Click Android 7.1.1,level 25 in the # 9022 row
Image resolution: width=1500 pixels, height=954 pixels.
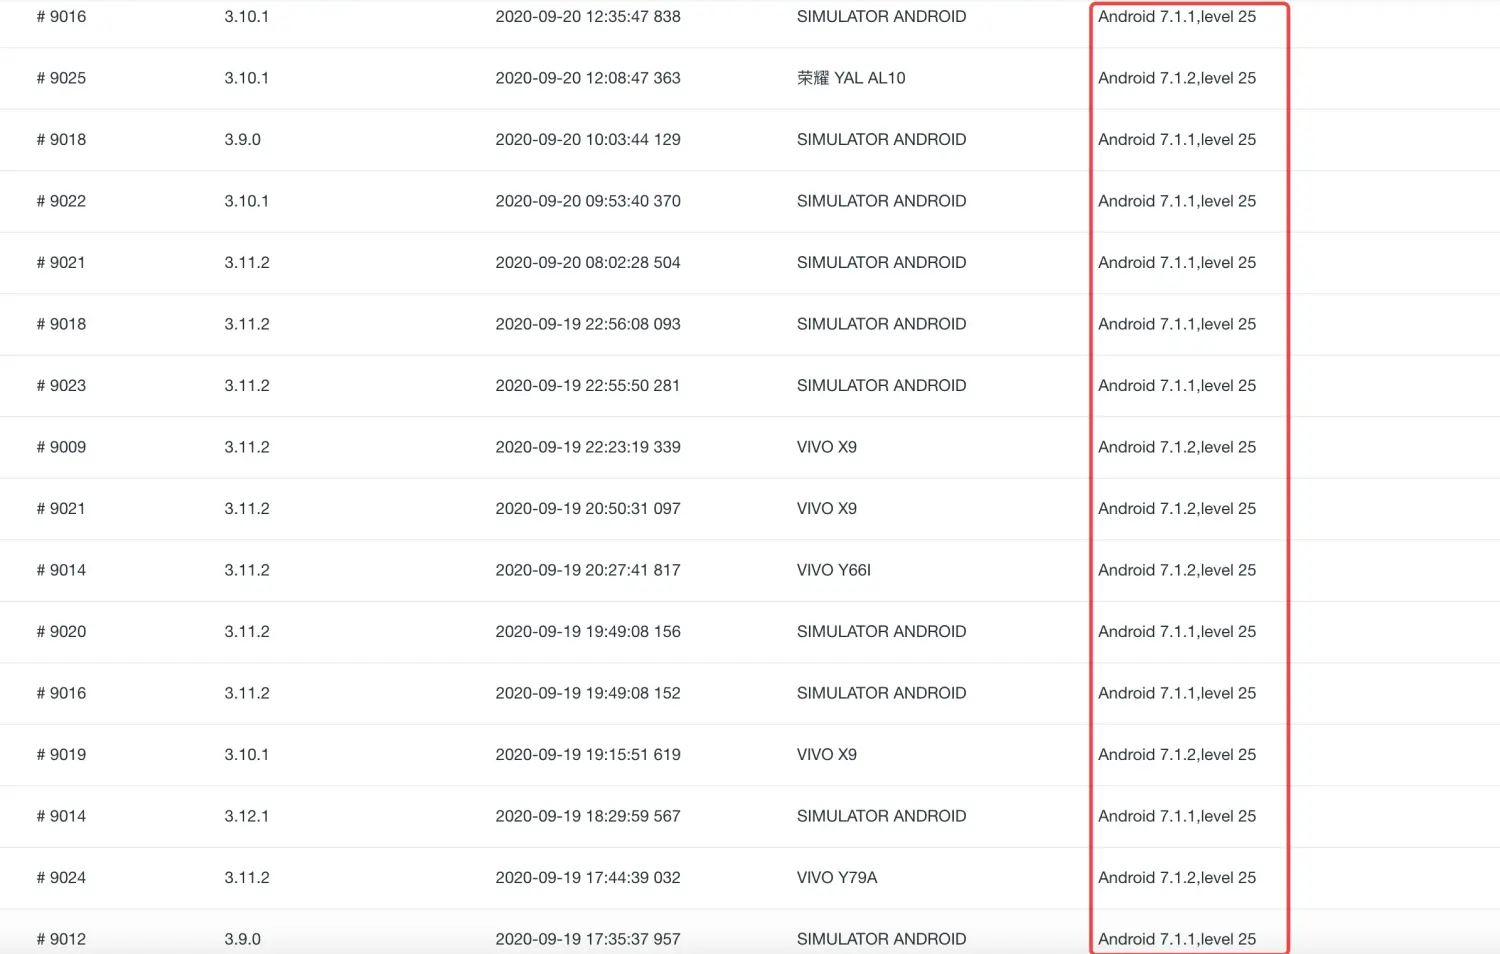(x=1177, y=201)
